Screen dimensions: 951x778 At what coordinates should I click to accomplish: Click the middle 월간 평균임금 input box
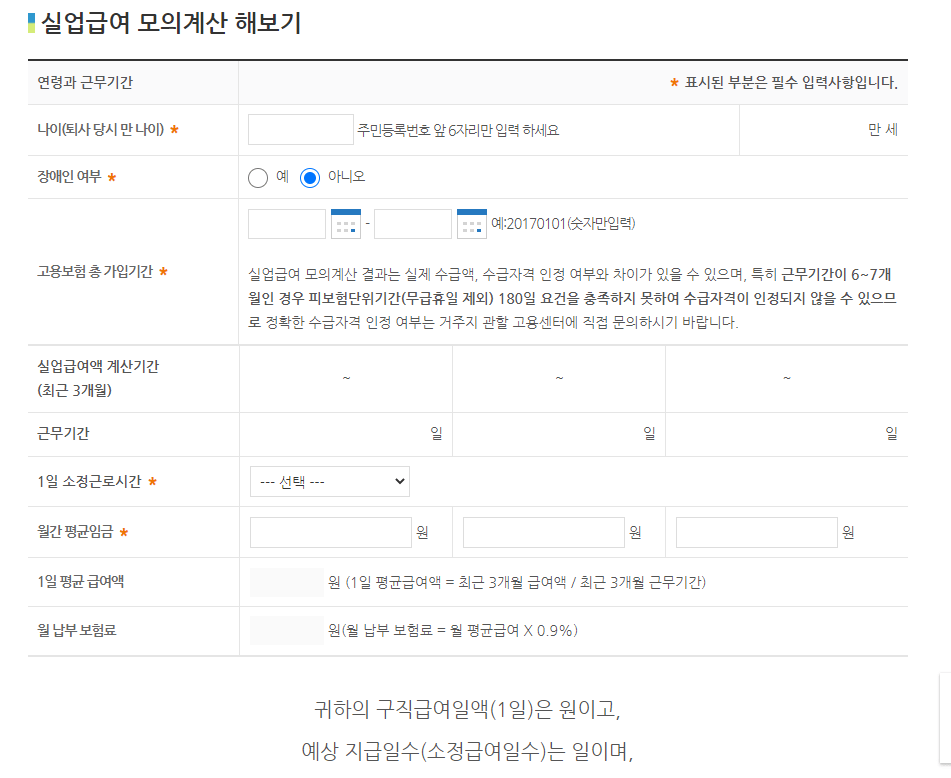pyautogui.click(x=542, y=532)
